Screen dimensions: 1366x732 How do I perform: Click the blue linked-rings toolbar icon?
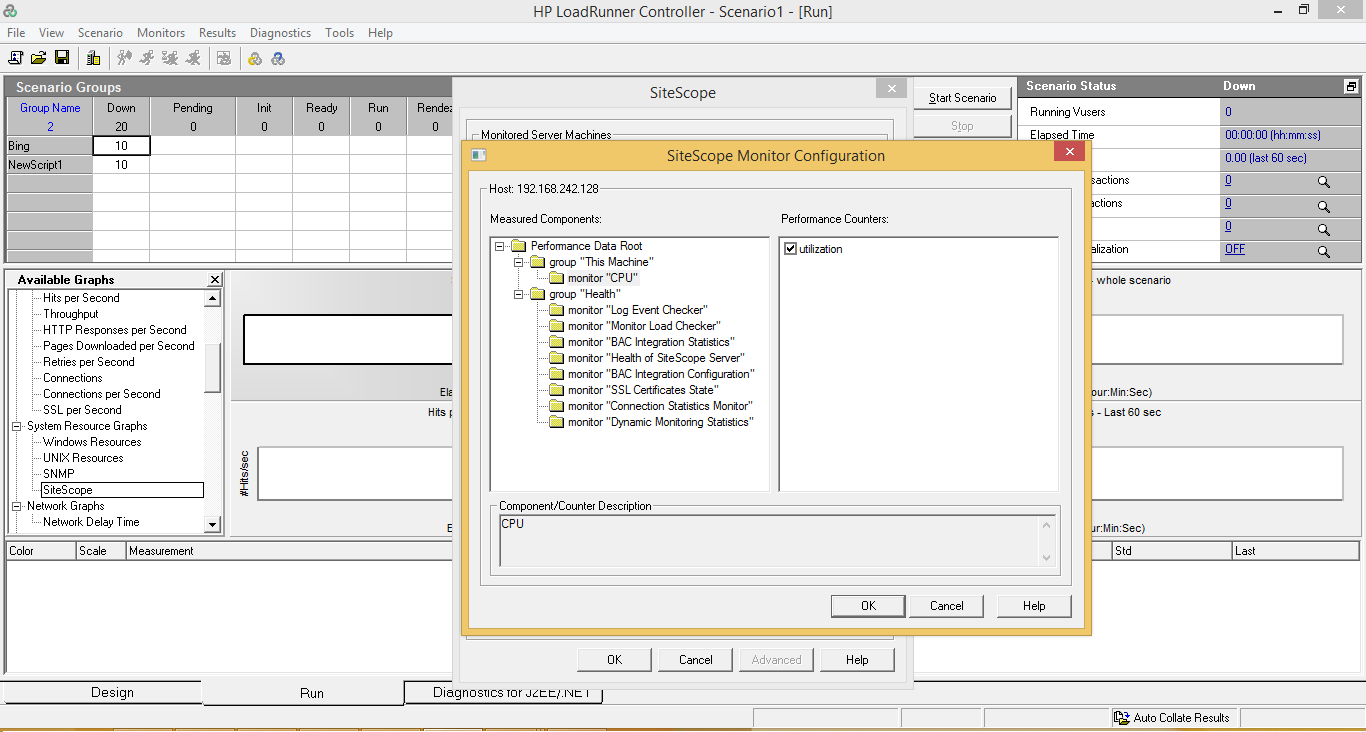coord(278,58)
